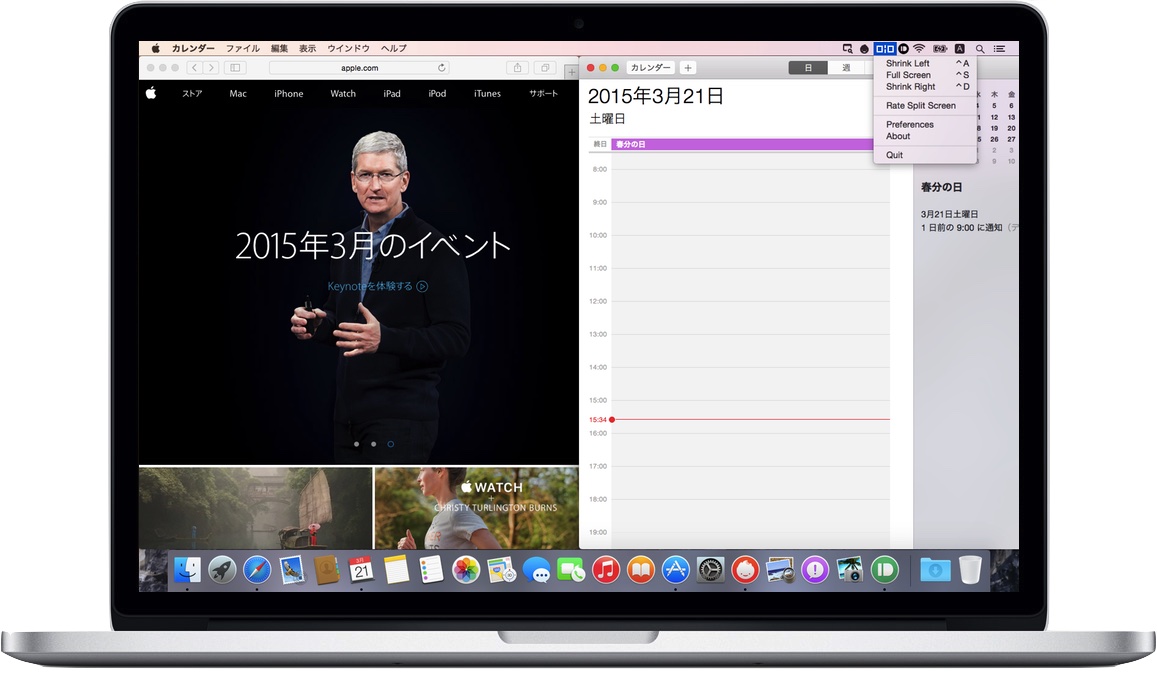Open 表示 menu
This screenshot has width=1157, height=677.
pos(307,48)
